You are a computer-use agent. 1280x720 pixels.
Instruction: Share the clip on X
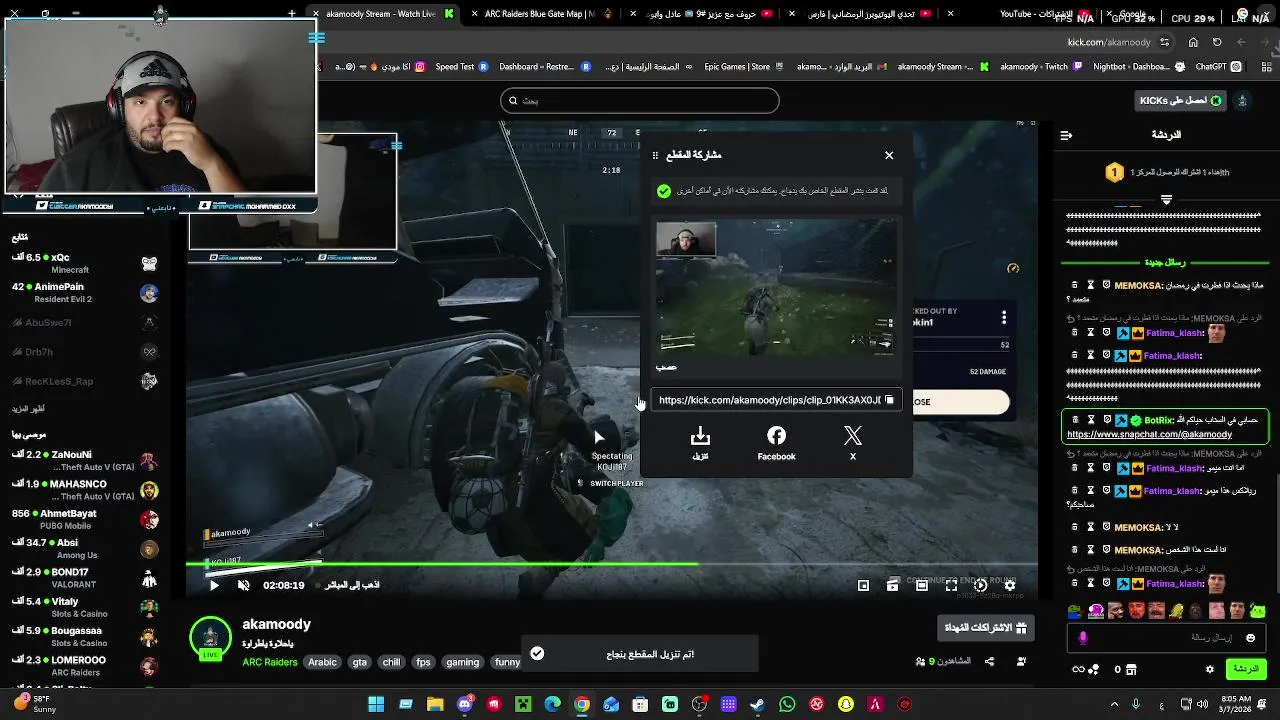pos(853,442)
